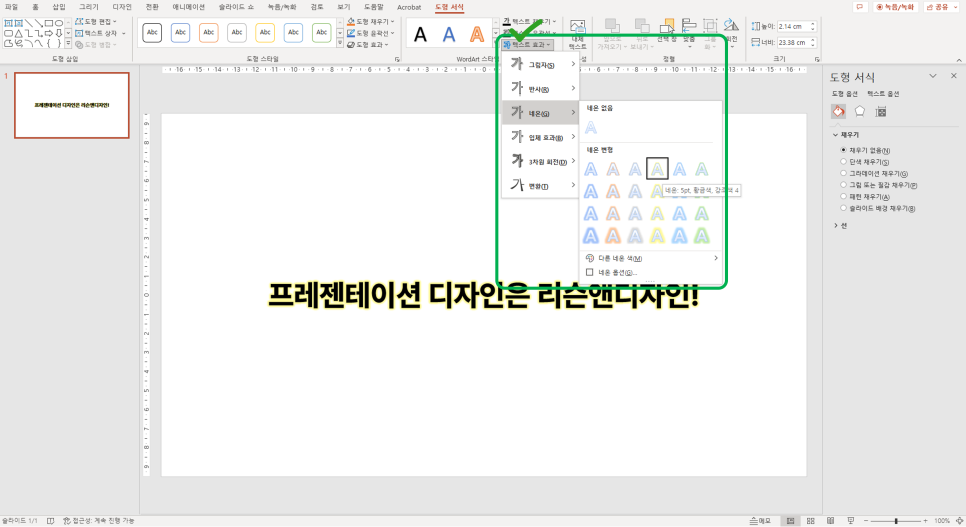Open the 도형 윤곽선 dropdown
966x527 pixels.
[370, 33]
